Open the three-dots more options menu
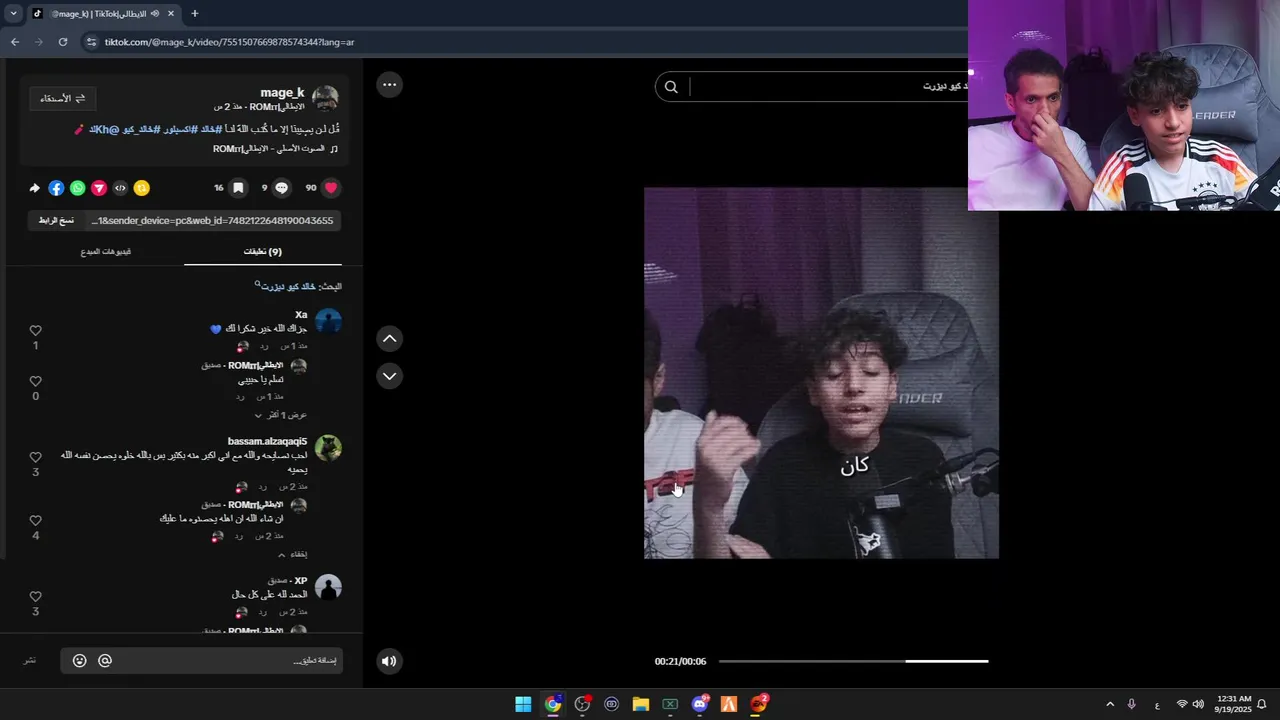 point(389,85)
